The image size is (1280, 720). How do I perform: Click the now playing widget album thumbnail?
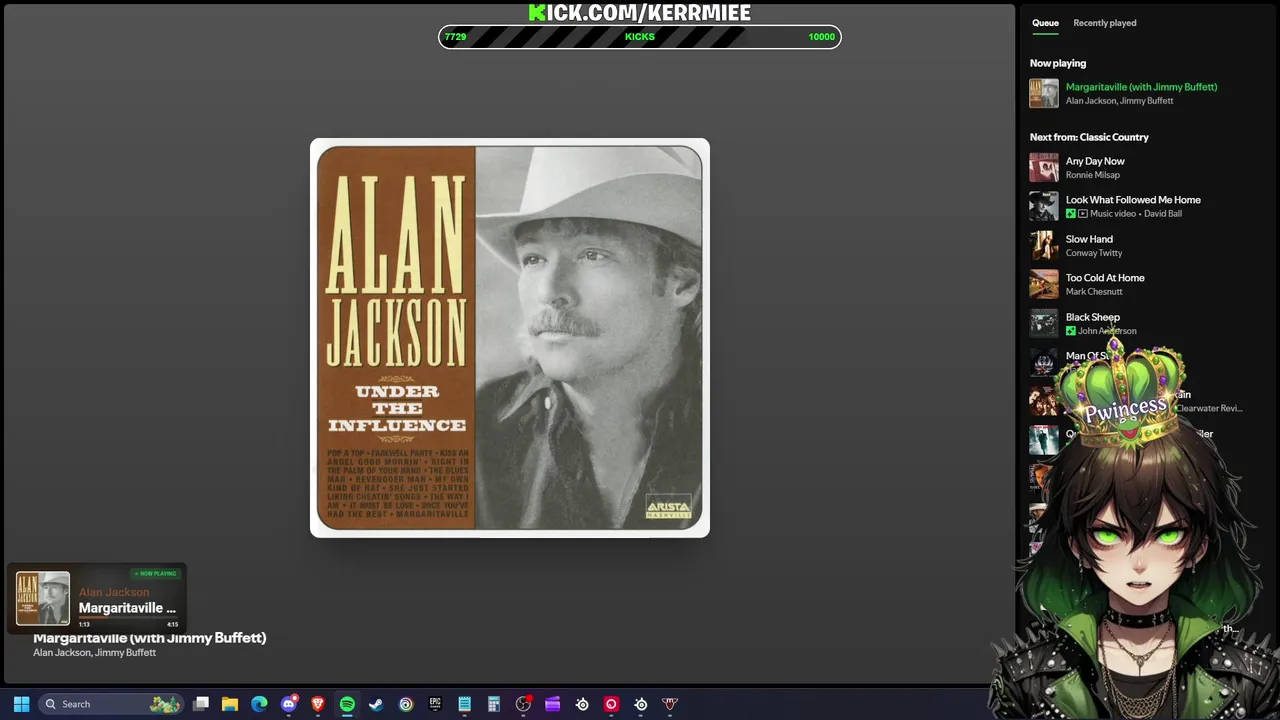tap(42, 598)
